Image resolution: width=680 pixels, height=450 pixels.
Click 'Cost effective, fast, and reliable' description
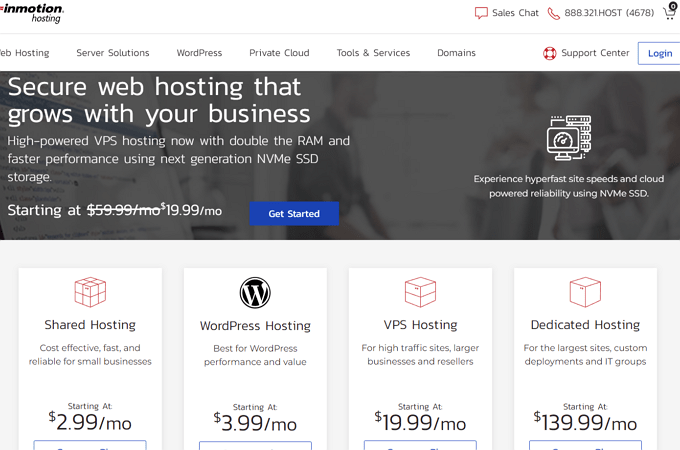(x=90, y=355)
